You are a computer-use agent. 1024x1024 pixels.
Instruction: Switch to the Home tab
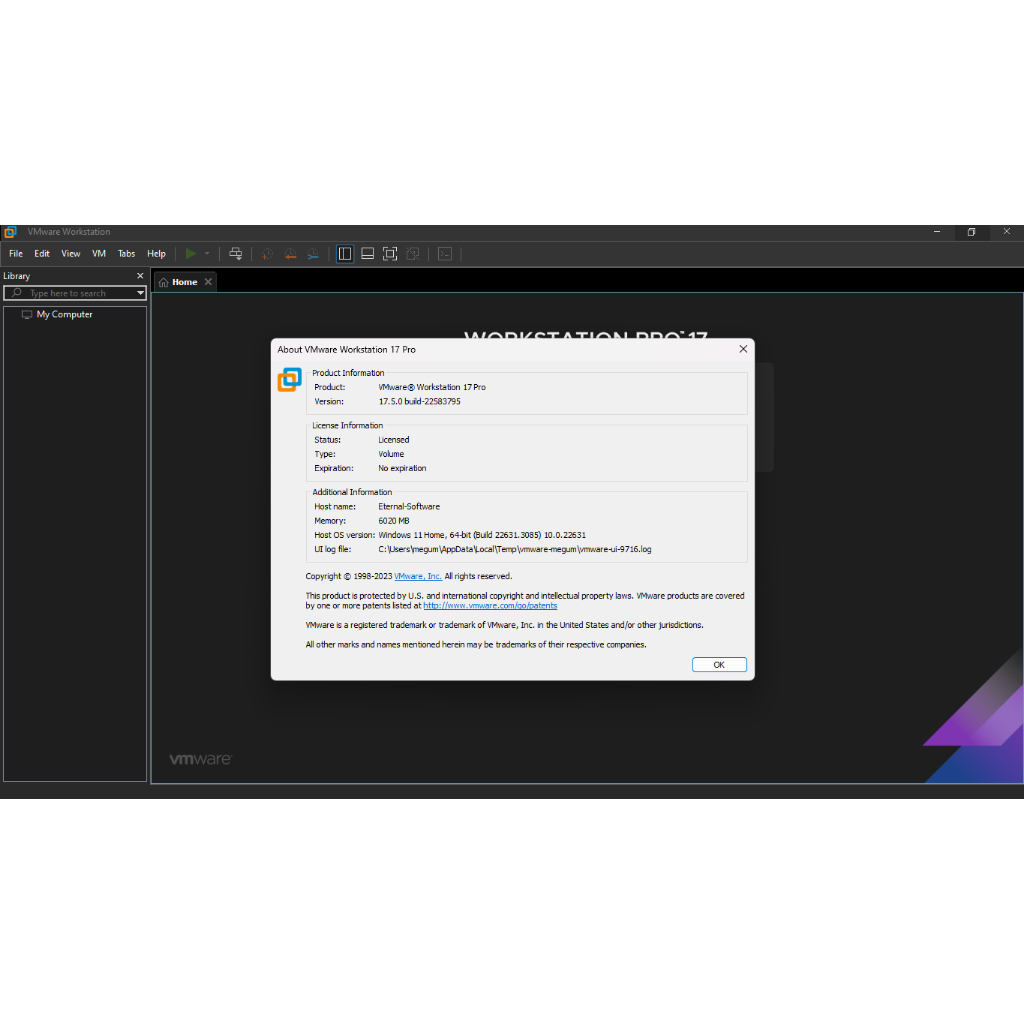coord(184,282)
